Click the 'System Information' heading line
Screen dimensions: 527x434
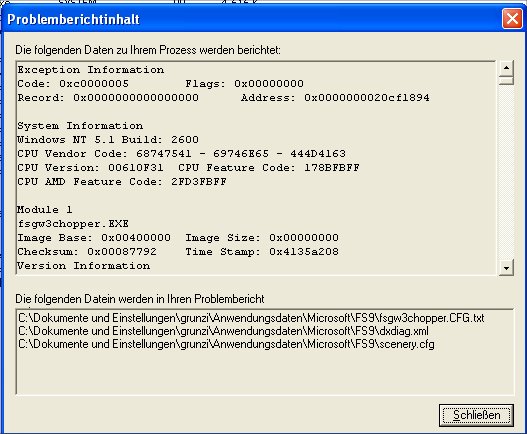(80, 126)
